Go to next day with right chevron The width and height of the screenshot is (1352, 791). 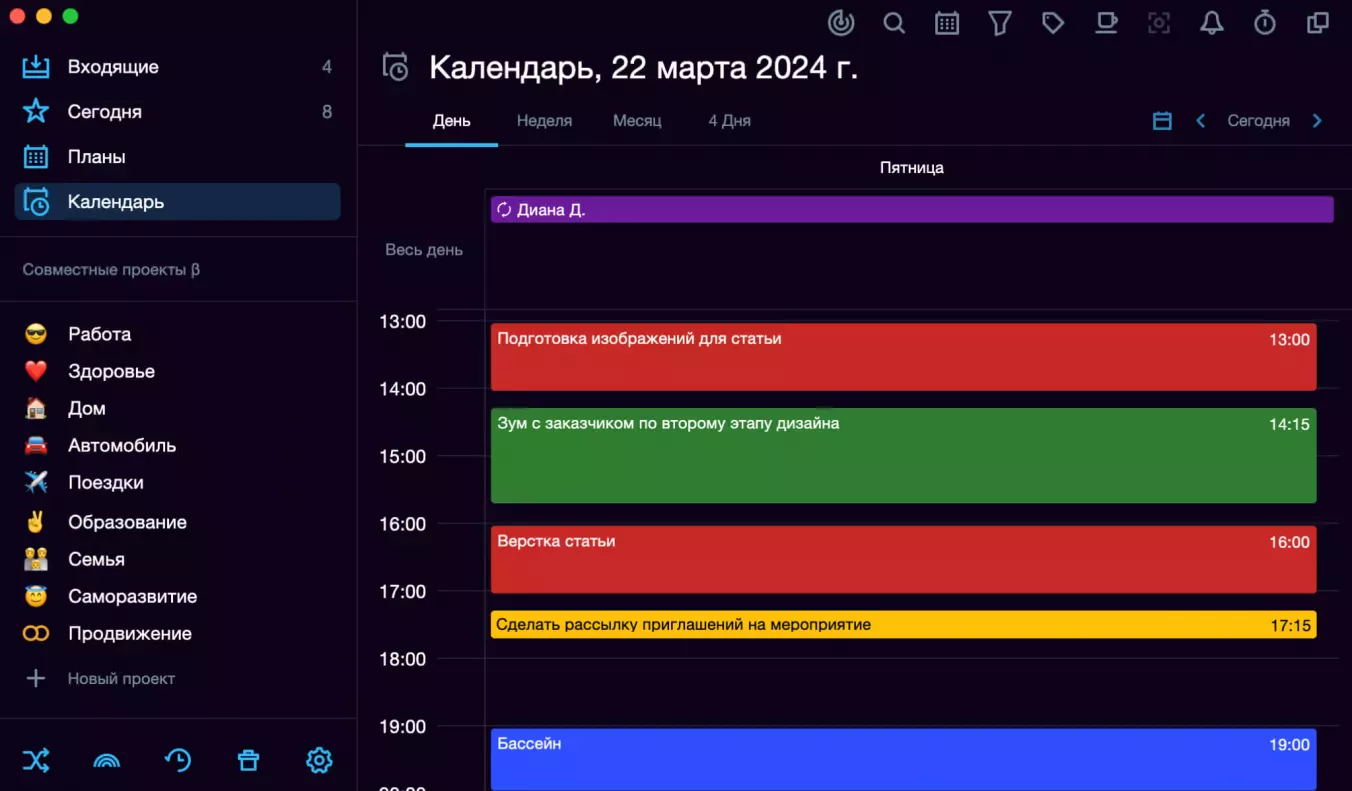pos(1317,121)
